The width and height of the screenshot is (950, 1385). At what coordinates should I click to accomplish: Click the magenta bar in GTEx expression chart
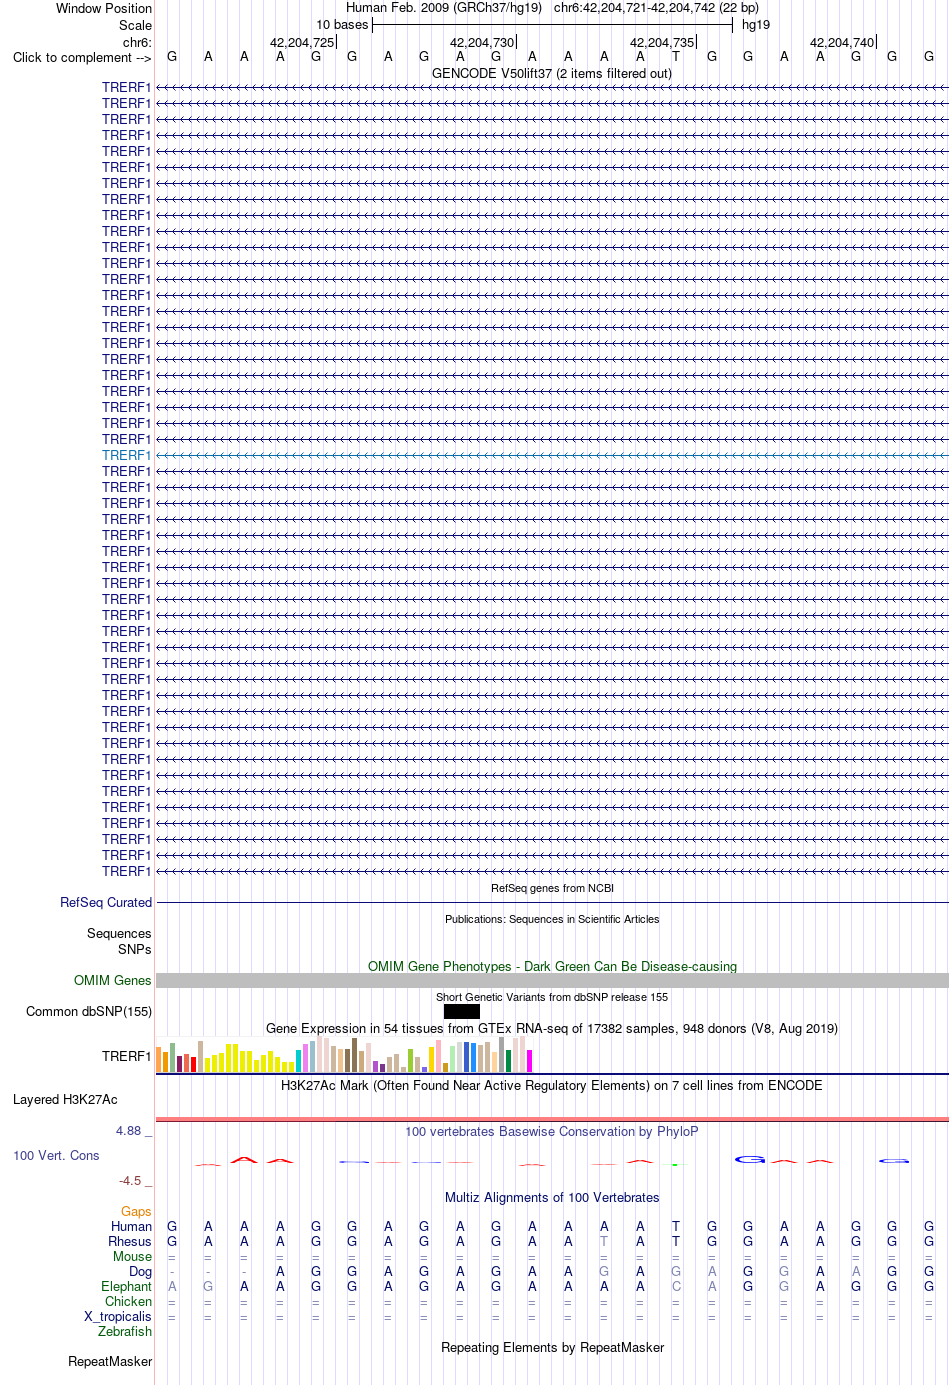530,1061
